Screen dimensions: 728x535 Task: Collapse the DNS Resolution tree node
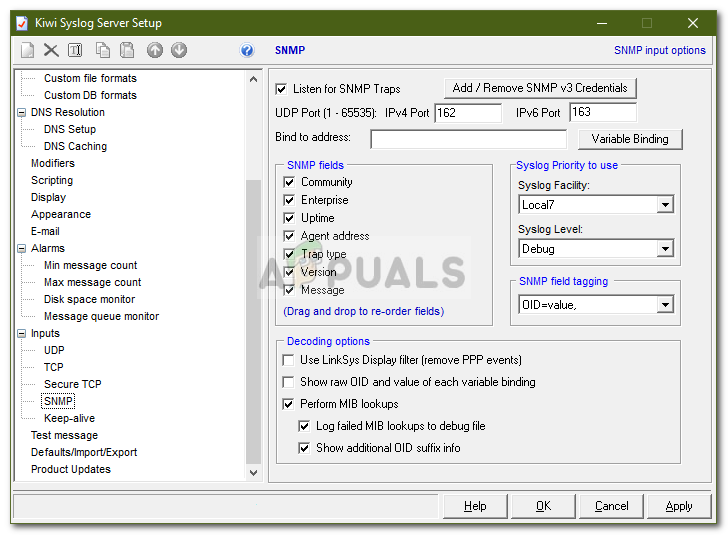22,112
